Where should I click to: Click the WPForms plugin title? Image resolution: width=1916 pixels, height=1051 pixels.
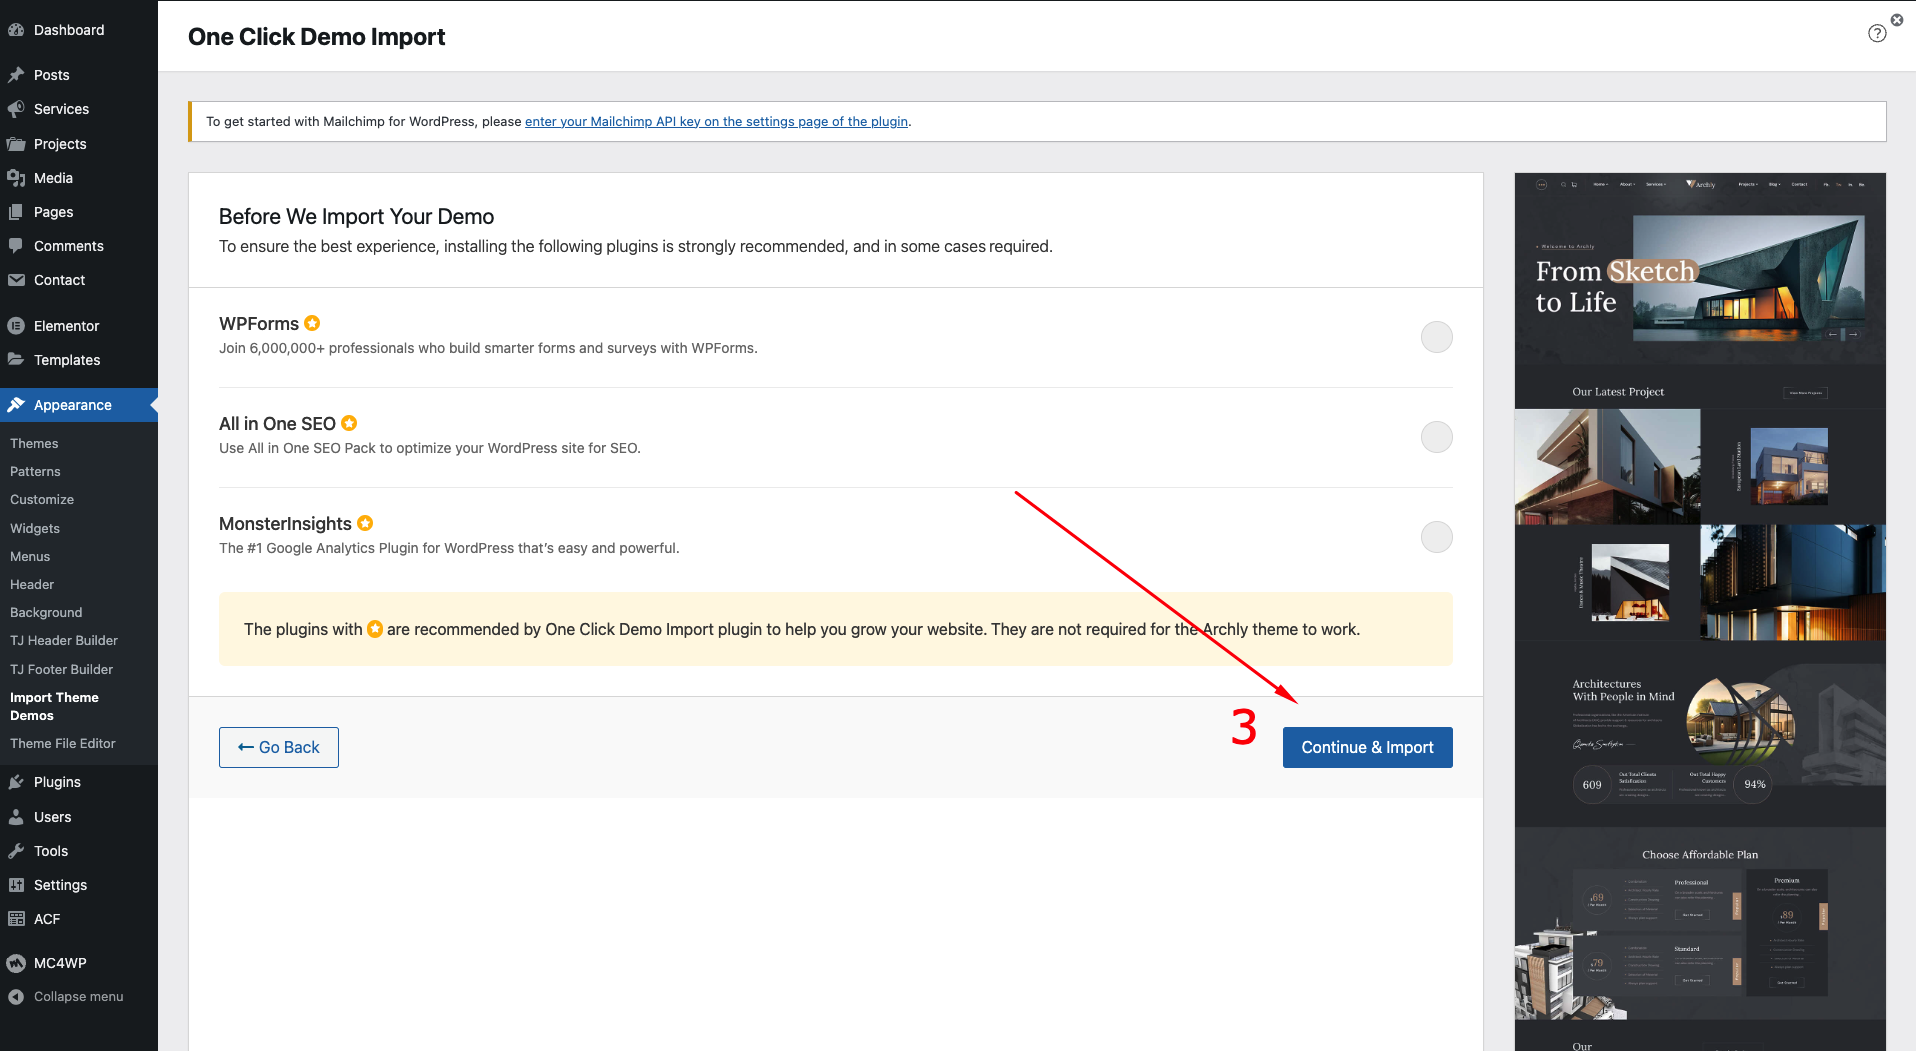259,323
